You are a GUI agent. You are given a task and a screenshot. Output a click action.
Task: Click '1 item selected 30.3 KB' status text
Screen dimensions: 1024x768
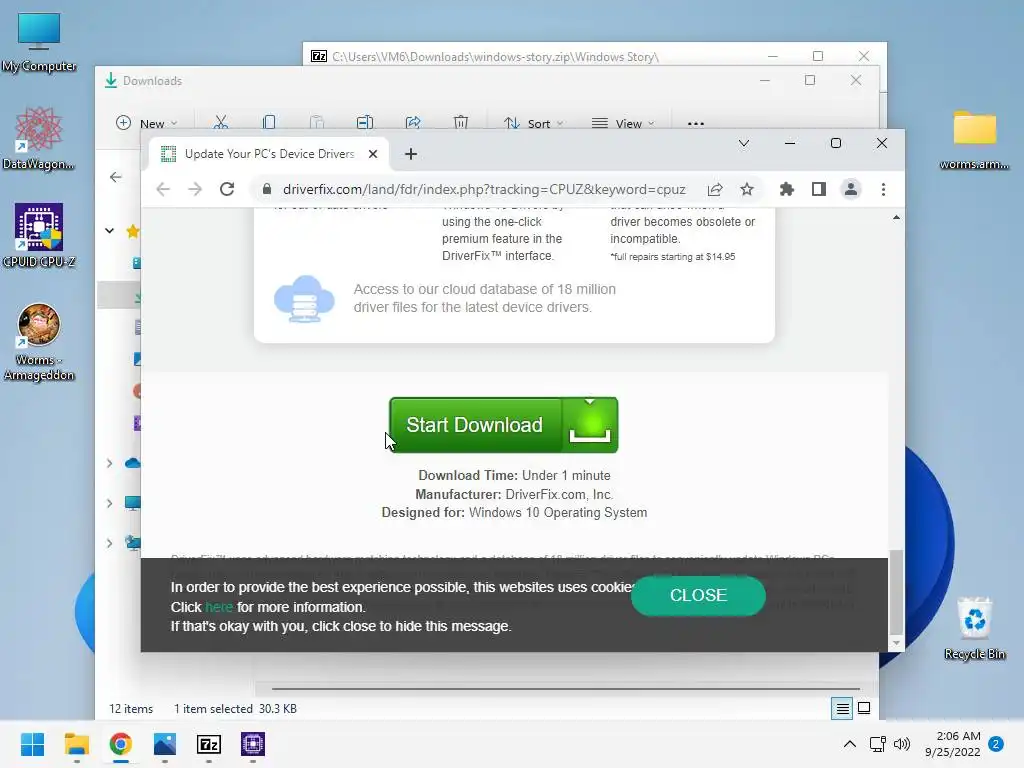pos(235,709)
